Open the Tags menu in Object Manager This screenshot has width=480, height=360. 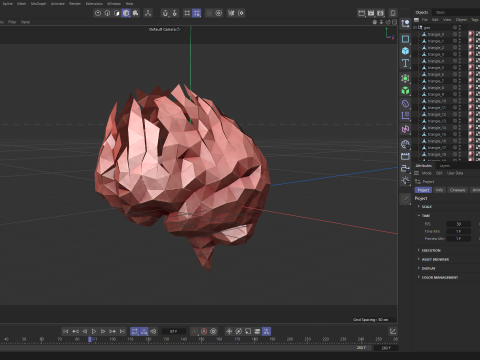pos(475,20)
